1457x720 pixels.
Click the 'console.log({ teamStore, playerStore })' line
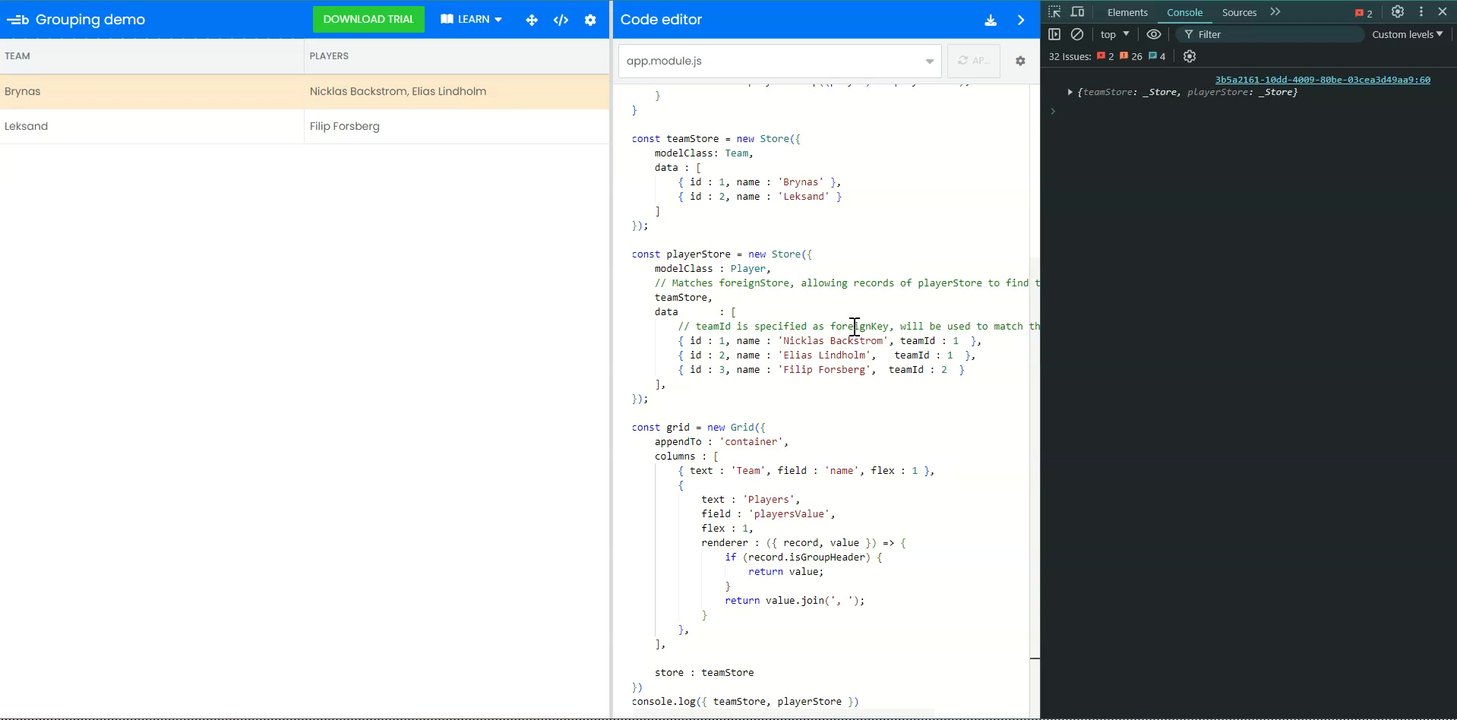pyautogui.click(x=745, y=701)
